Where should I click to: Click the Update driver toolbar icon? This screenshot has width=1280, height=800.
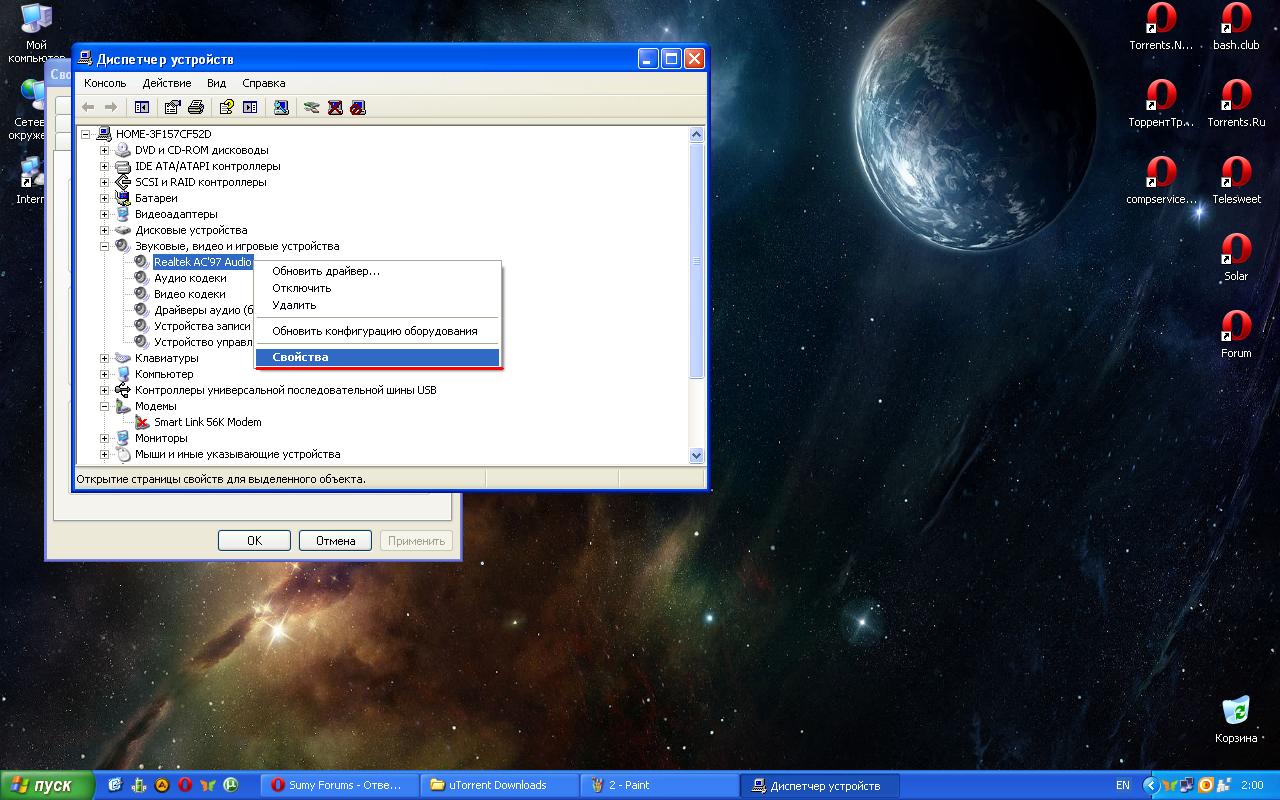pos(312,107)
